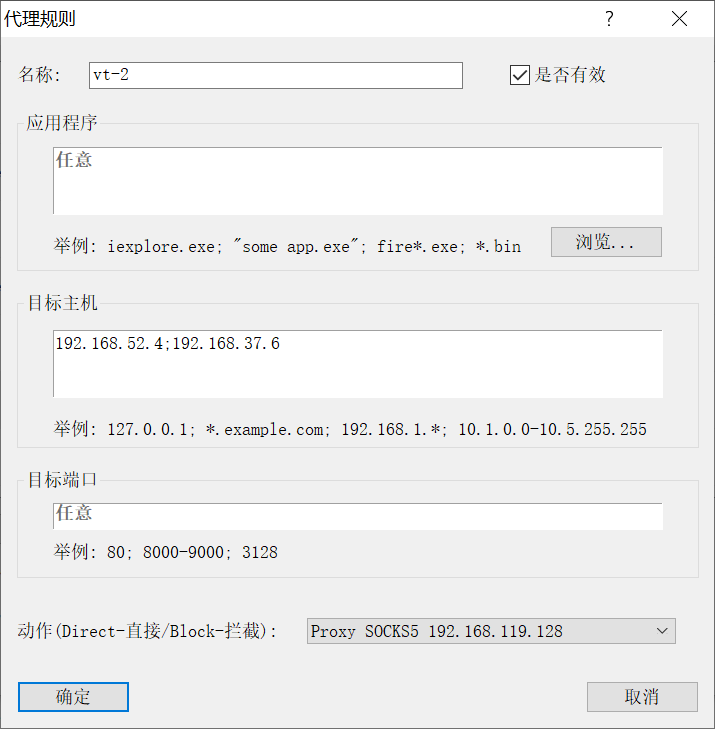Screen dimensions: 715x729
Task: Click the 名称: label
Action: 40,75
